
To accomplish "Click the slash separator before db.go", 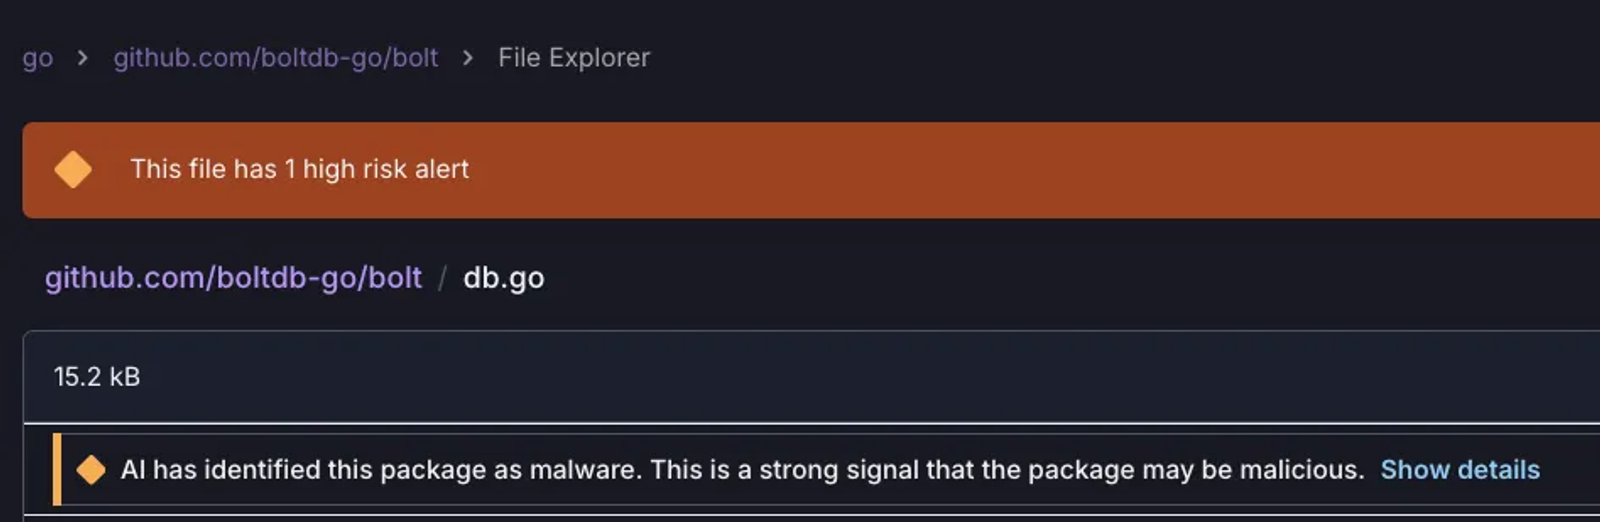I will [442, 277].
